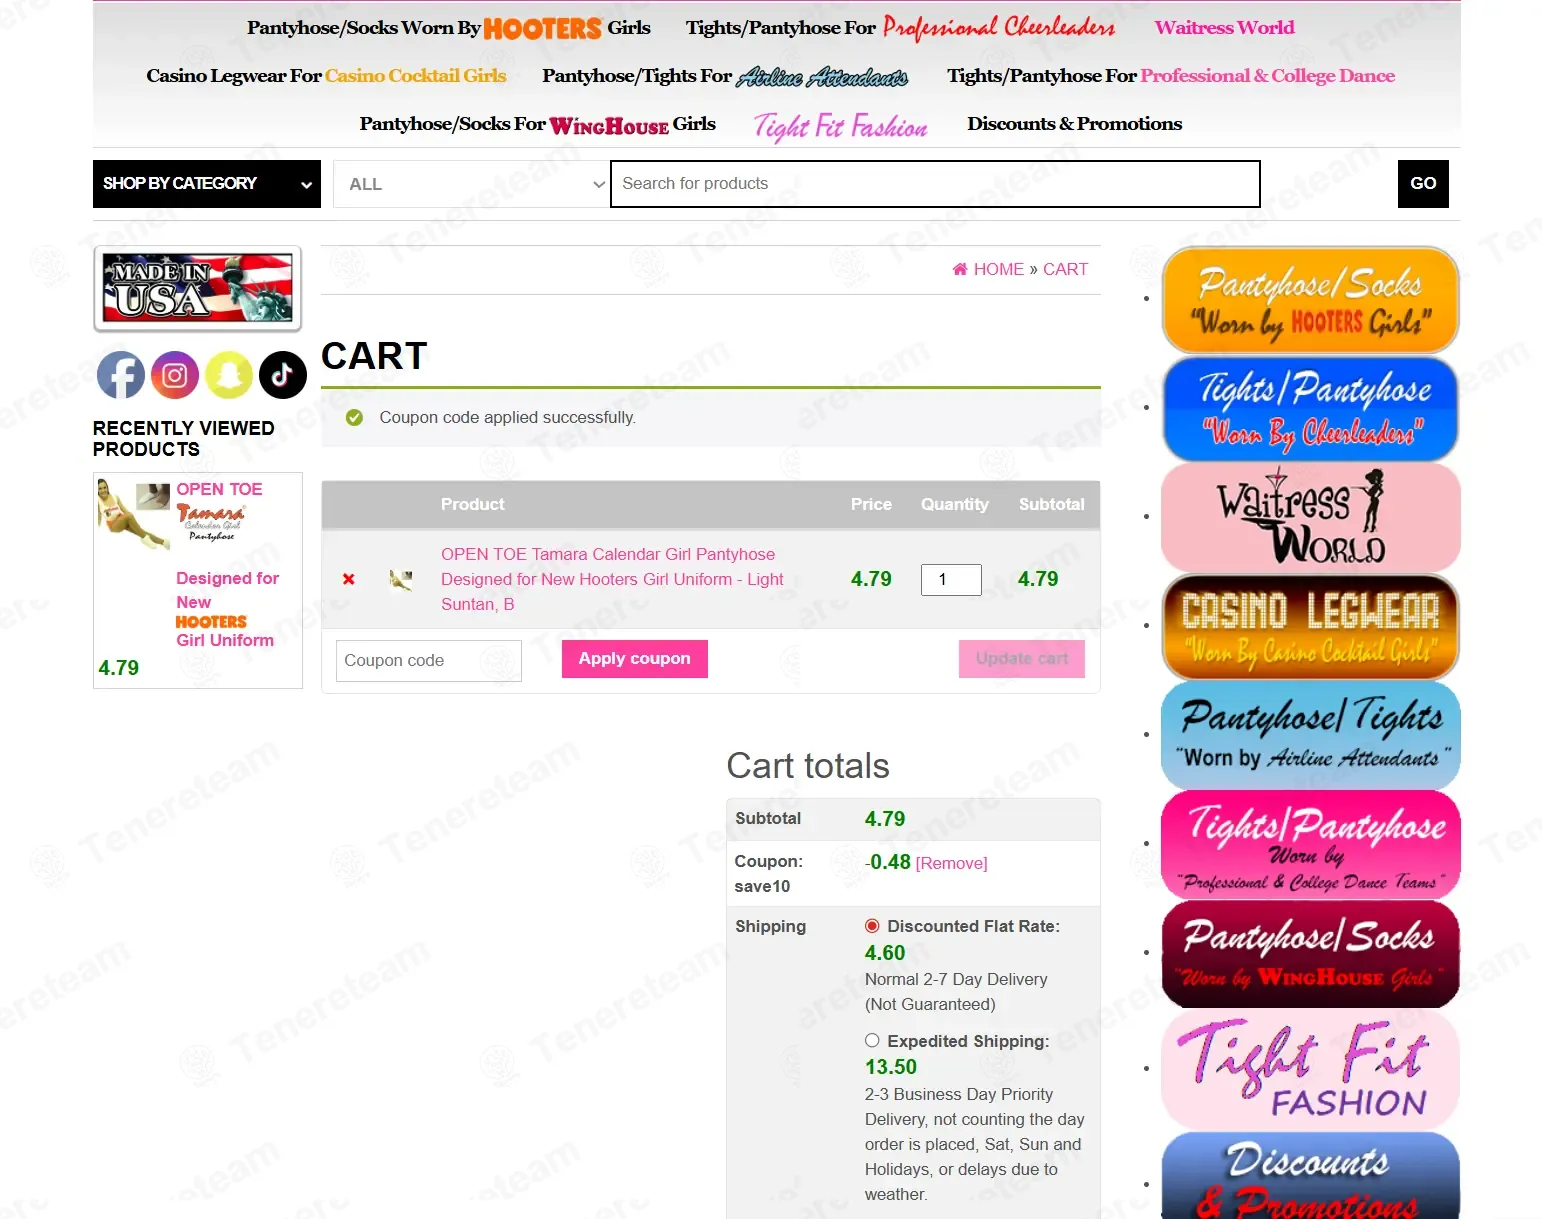Open the Snapchat social icon
The image size is (1542, 1219).
pyautogui.click(x=229, y=375)
